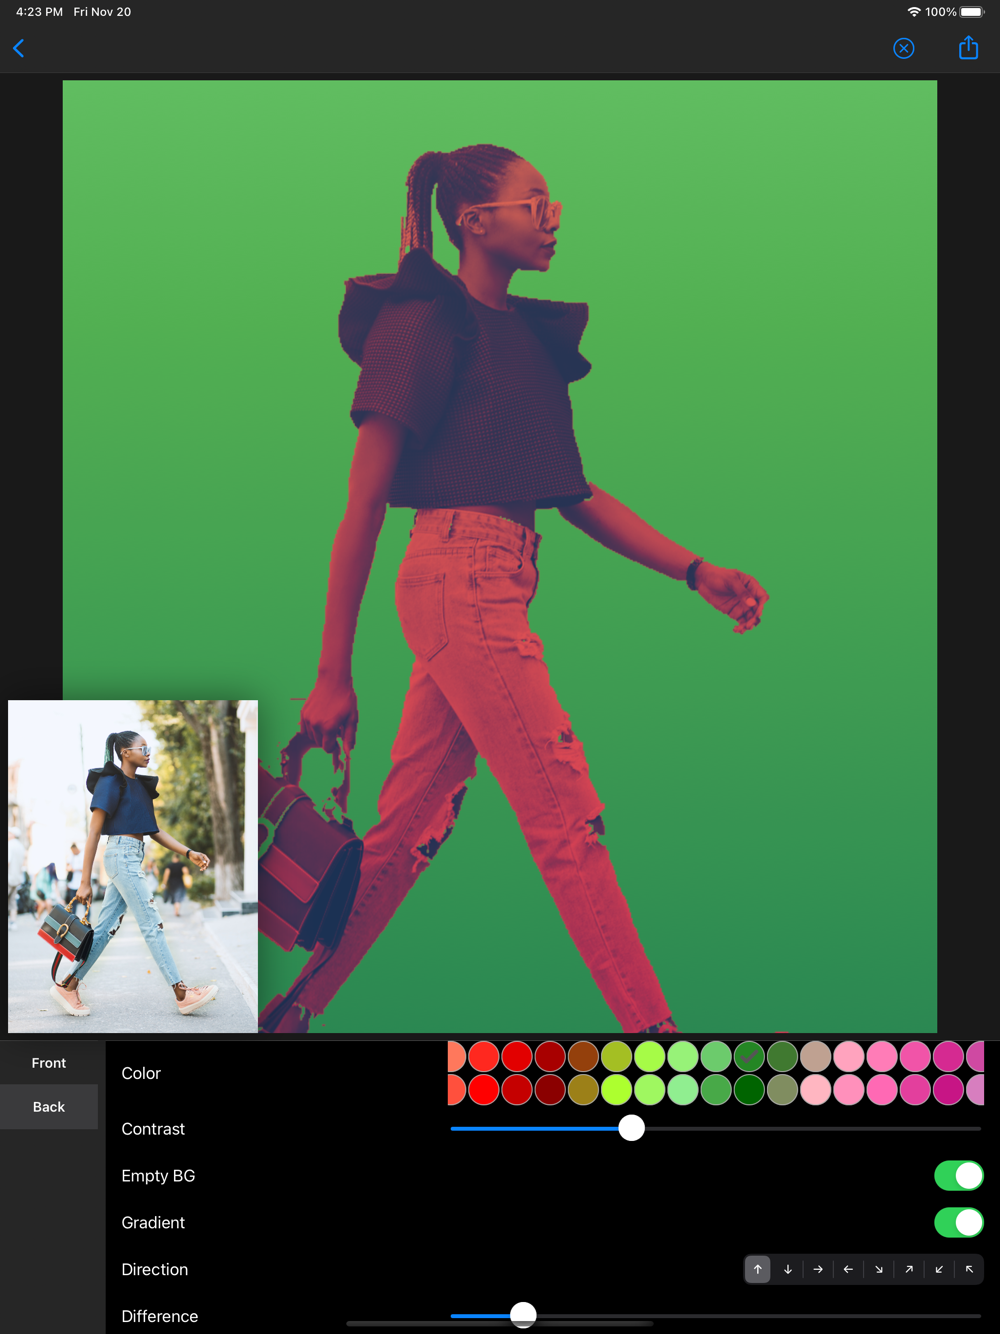Click the Contrast slider handle
The image size is (1000, 1334).
click(631, 1128)
